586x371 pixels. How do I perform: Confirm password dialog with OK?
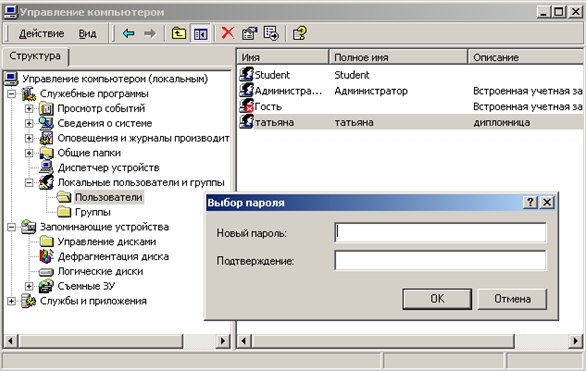(x=437, y=299)
